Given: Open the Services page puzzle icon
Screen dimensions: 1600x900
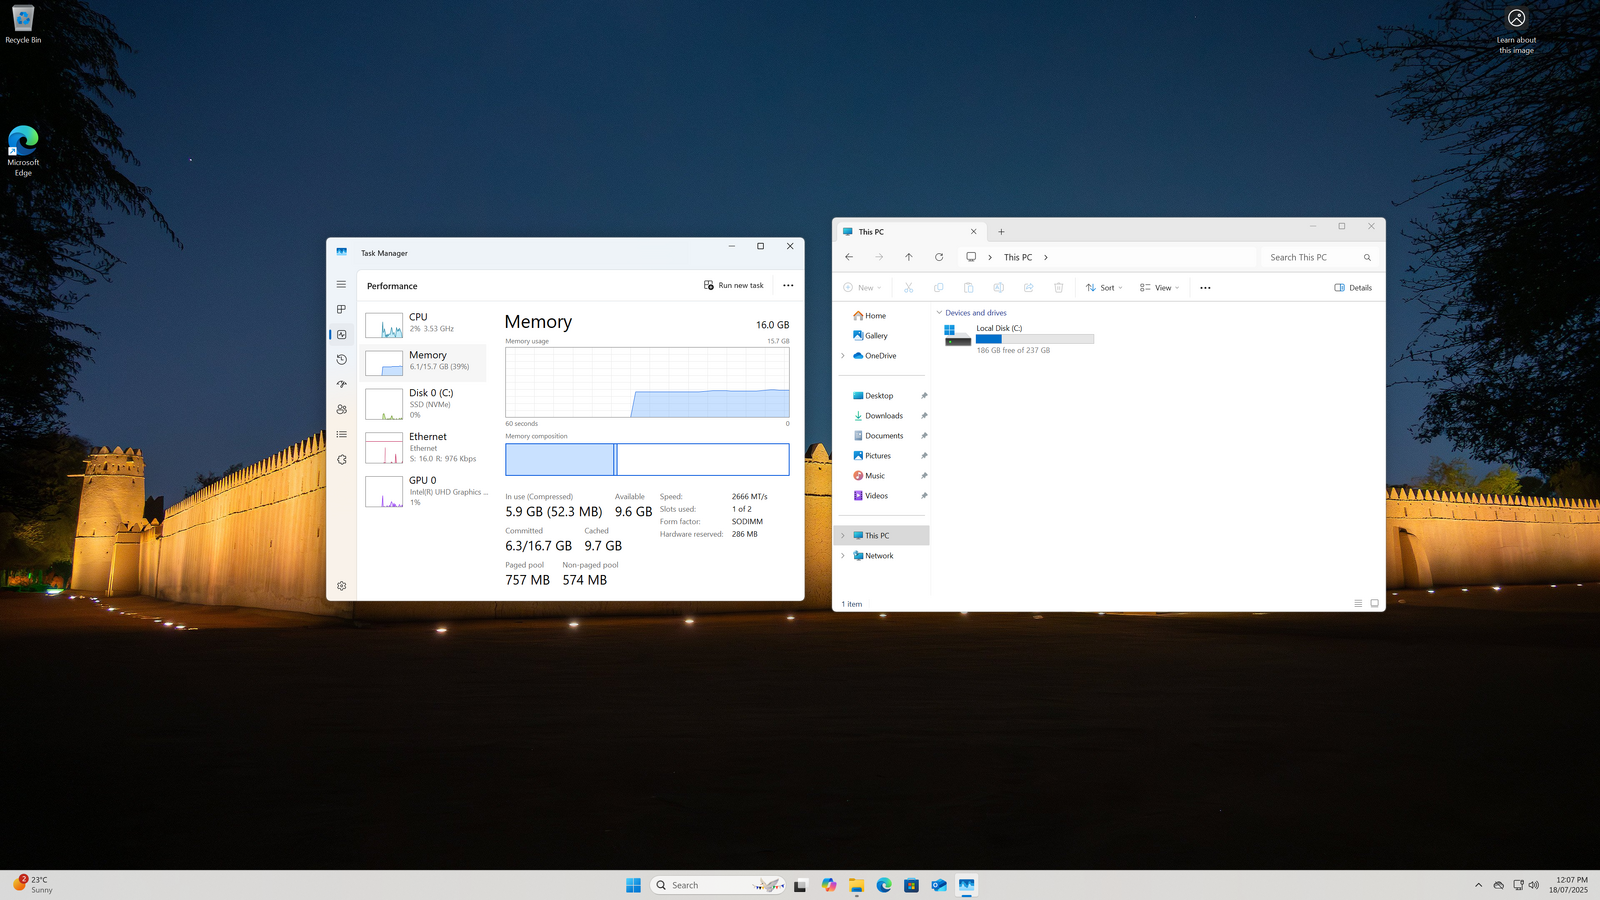Looking at the screenshot, I should 341,460.
